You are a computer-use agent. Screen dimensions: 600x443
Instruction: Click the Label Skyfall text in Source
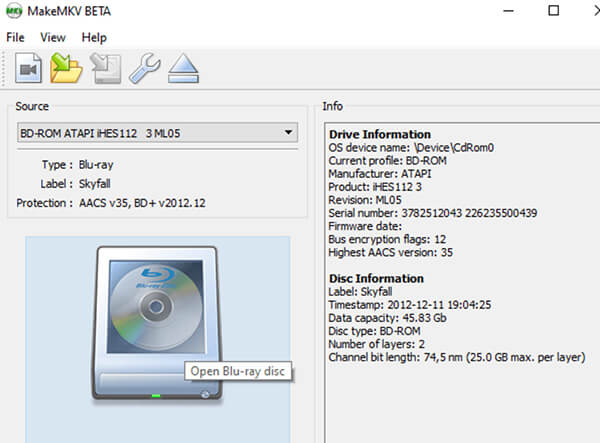pos(95,184)
